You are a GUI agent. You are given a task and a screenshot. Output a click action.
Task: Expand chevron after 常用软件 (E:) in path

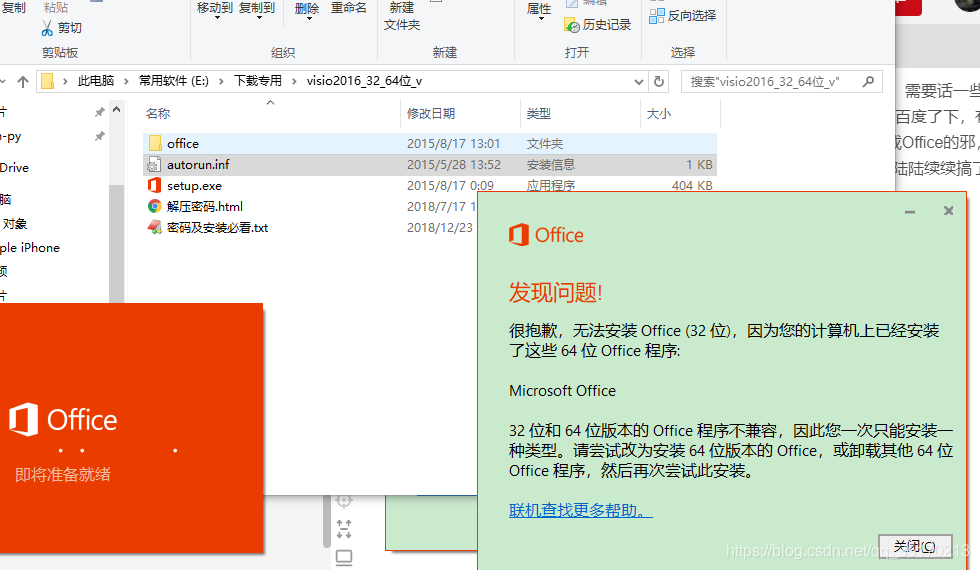pos(221,81)
